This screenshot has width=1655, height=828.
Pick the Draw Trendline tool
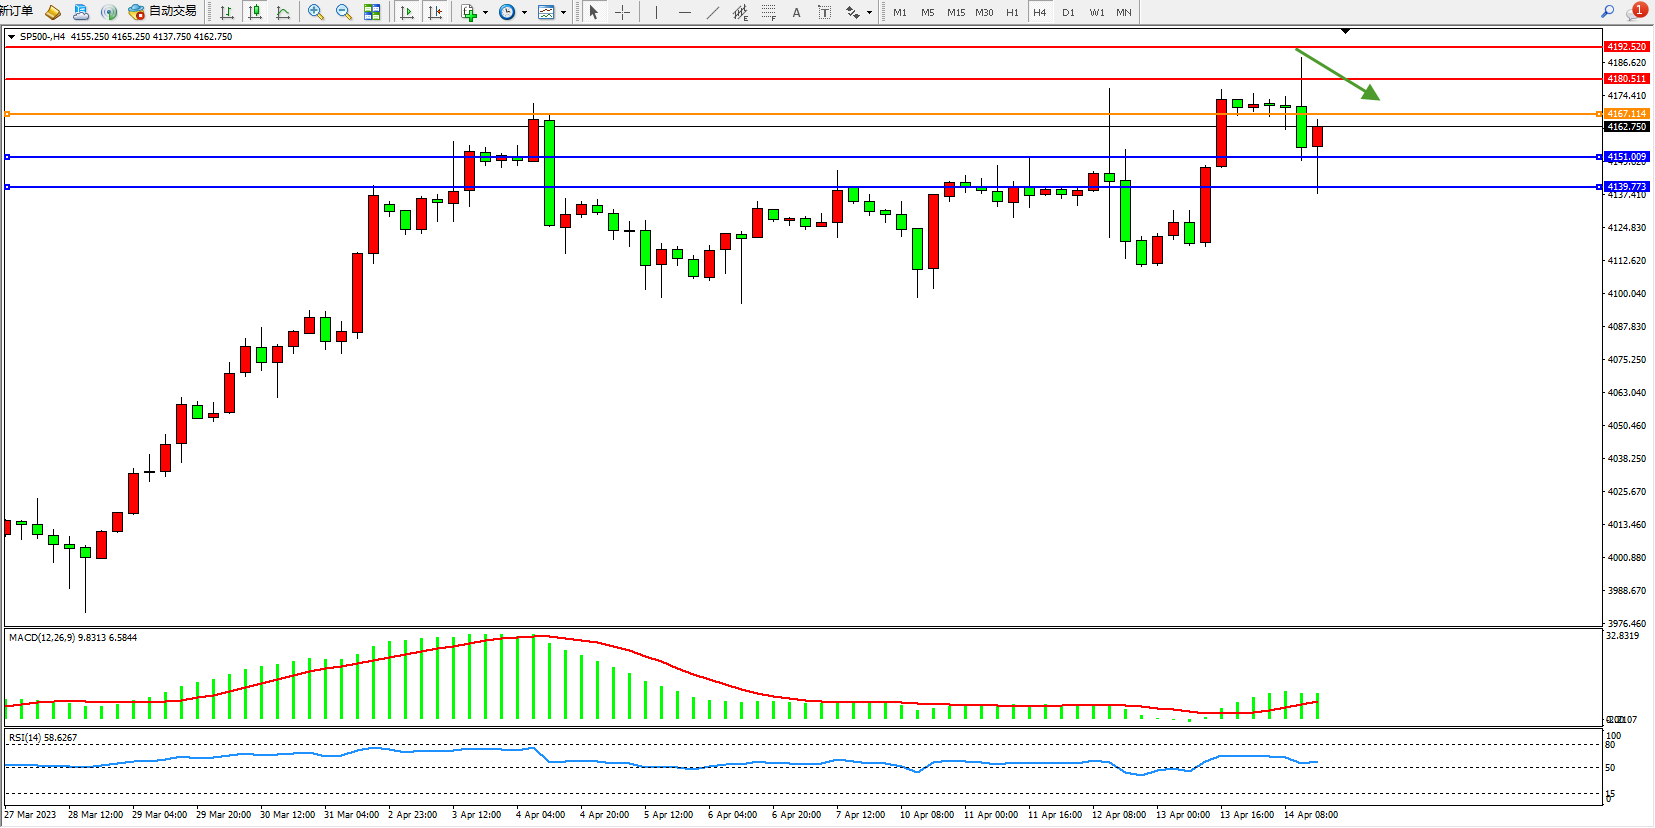(x=712, y=12)
